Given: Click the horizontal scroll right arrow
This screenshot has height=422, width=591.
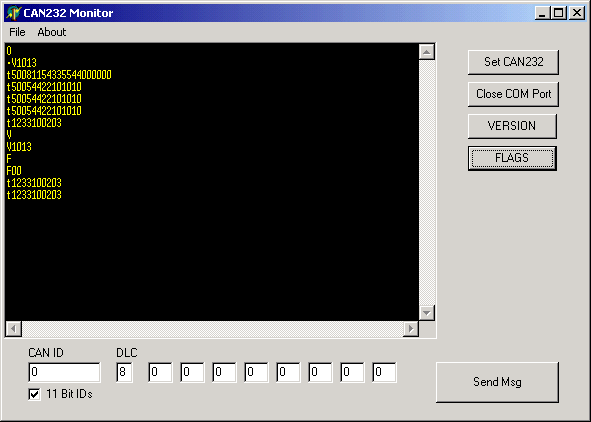Looking at the screenshot, I should point(411,329).
